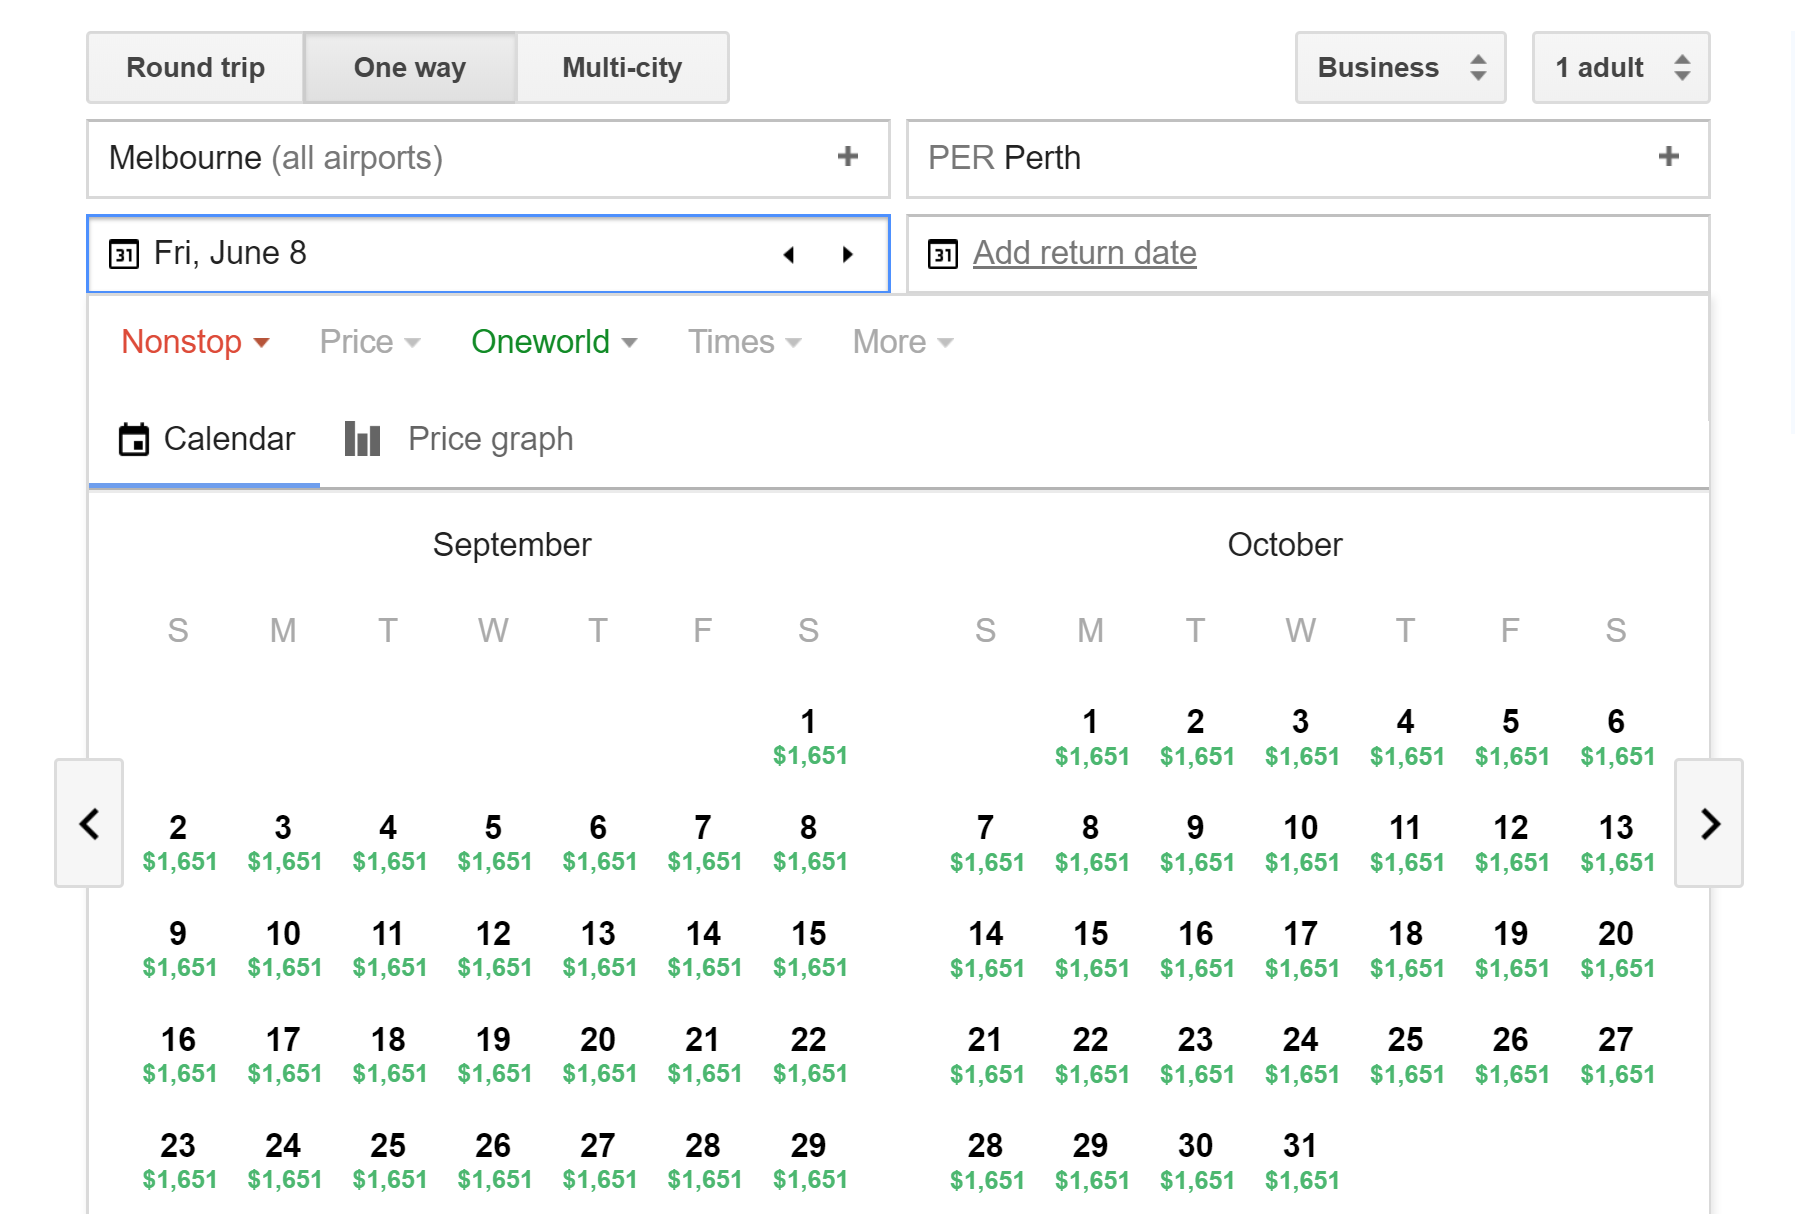Screen dimensions: 1795x1214
Task: Click the calendar icon beside Add return date
Action: pos(942,254)
